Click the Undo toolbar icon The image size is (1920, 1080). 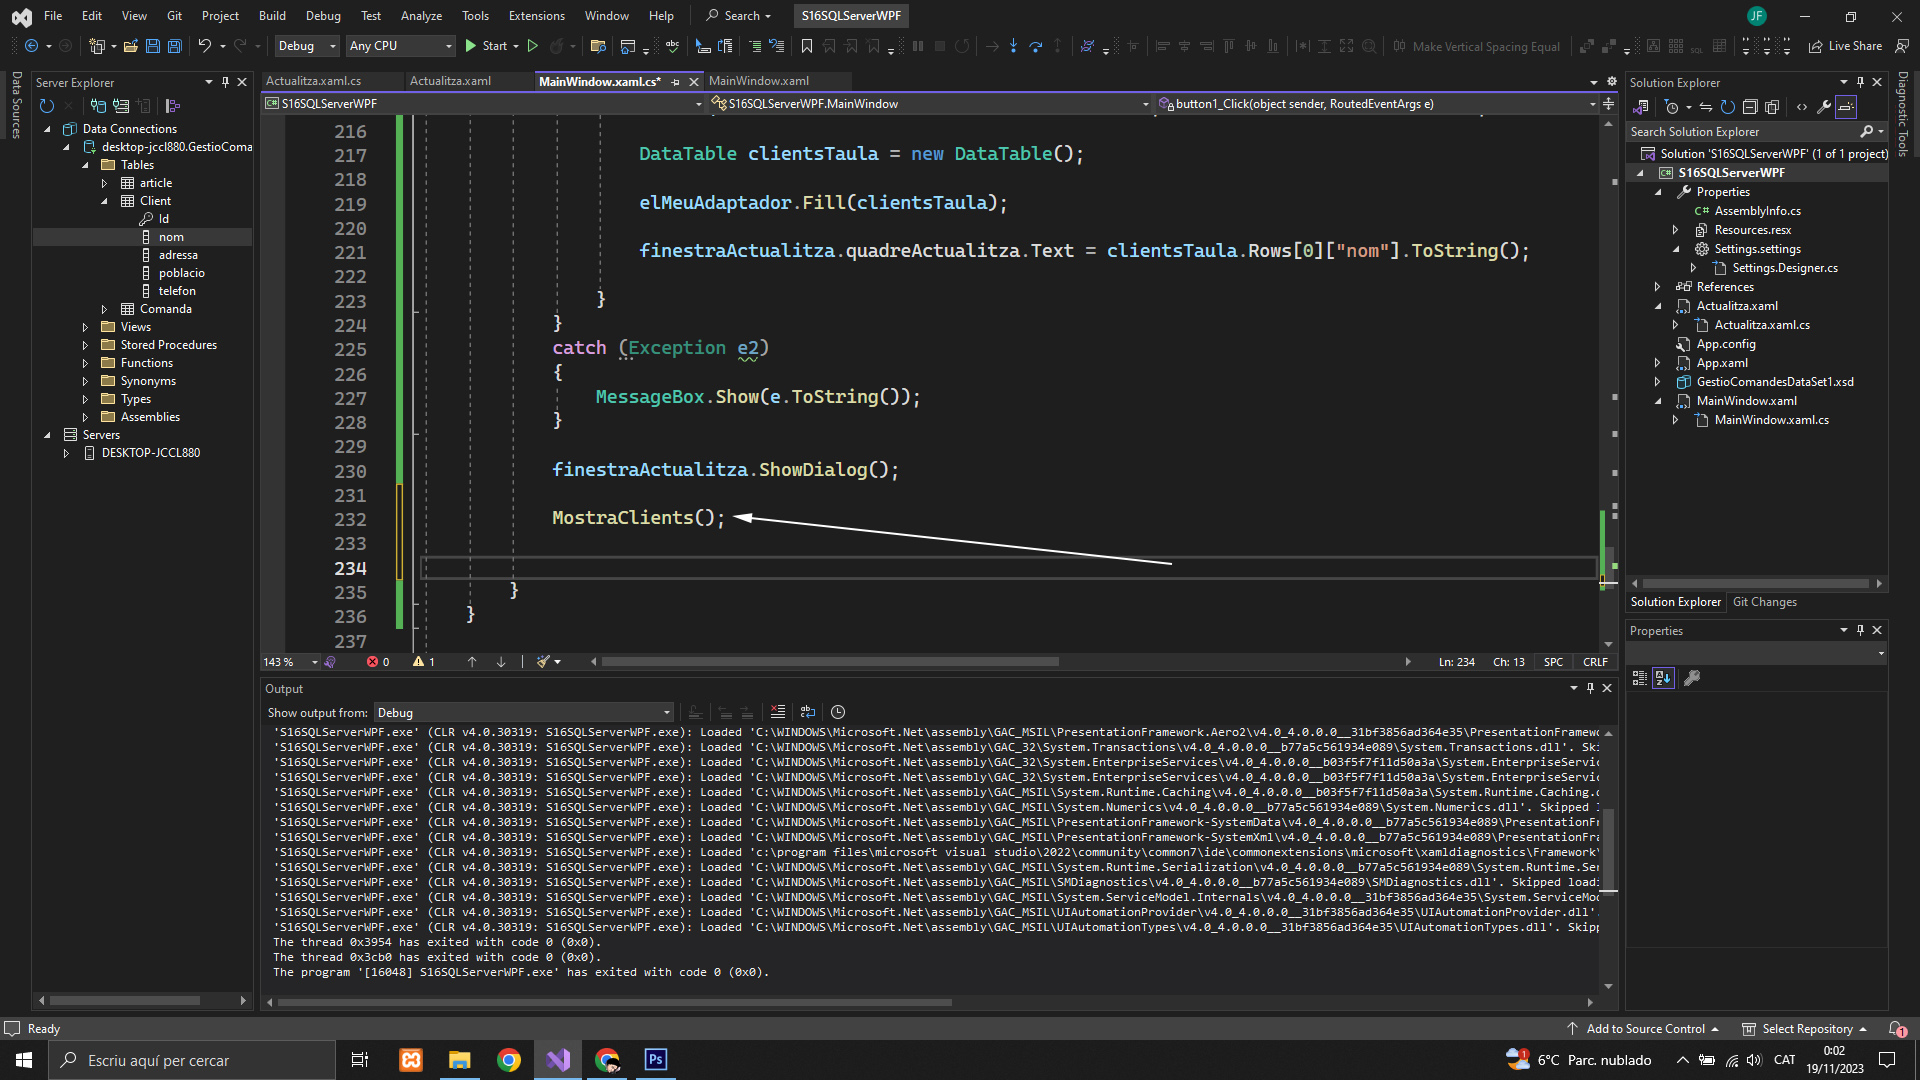tap(204, 46)
